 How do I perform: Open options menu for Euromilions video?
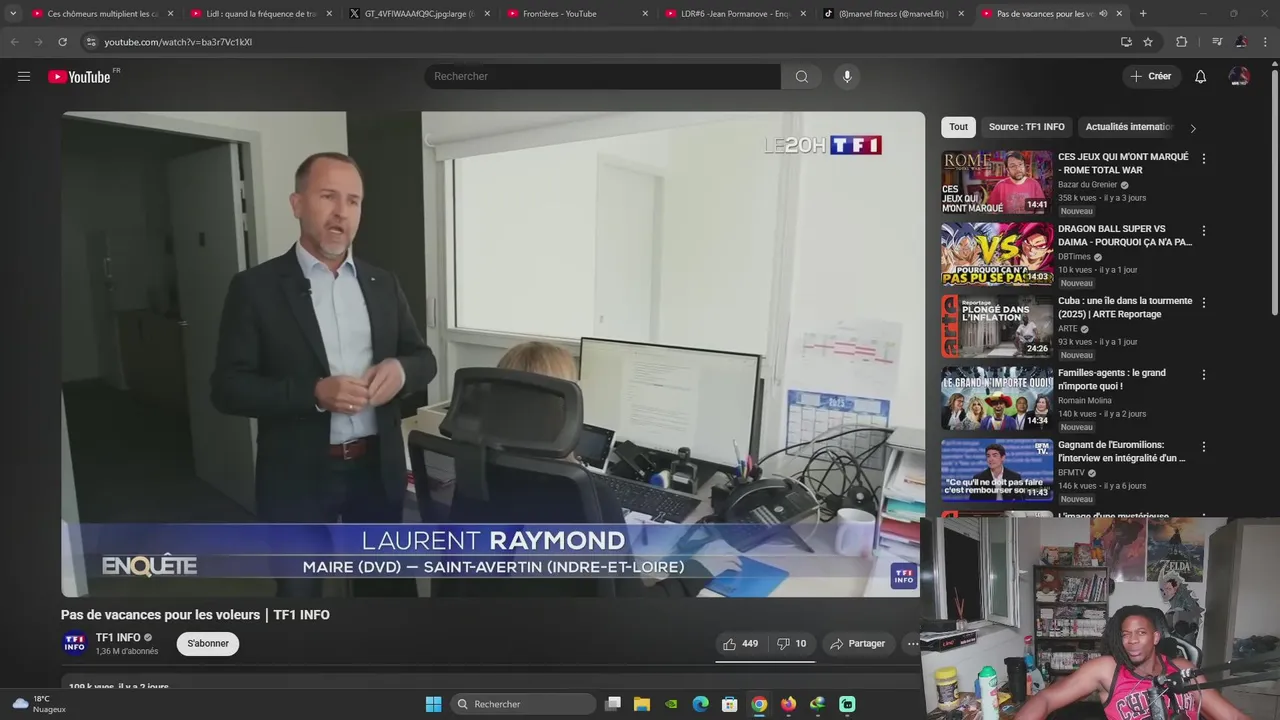(x=1204, y=447)
